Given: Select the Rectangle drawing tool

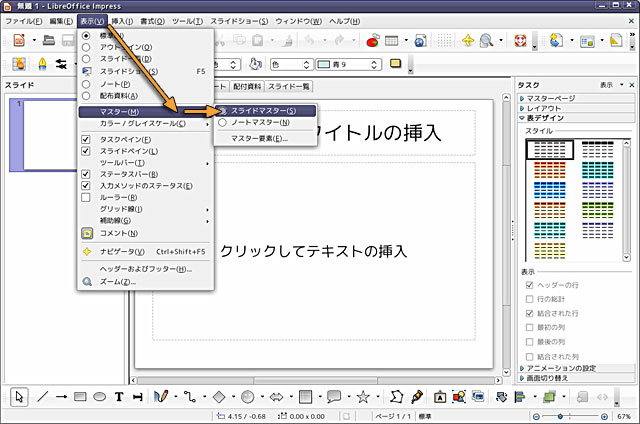Looking at the screenshot, I should click(x=81, y=397).
